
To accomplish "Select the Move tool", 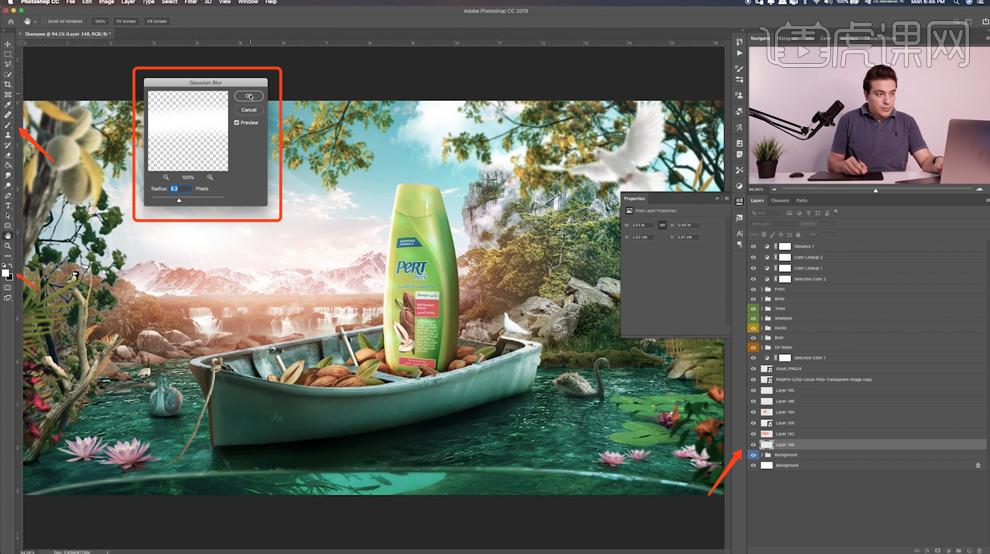I will pos(8,44).
